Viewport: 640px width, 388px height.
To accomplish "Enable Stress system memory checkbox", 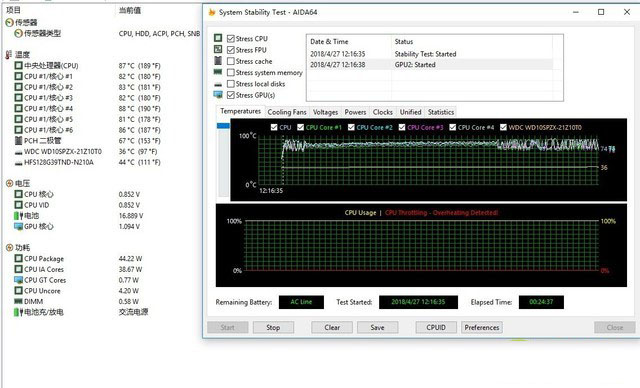I will (231, 73).
